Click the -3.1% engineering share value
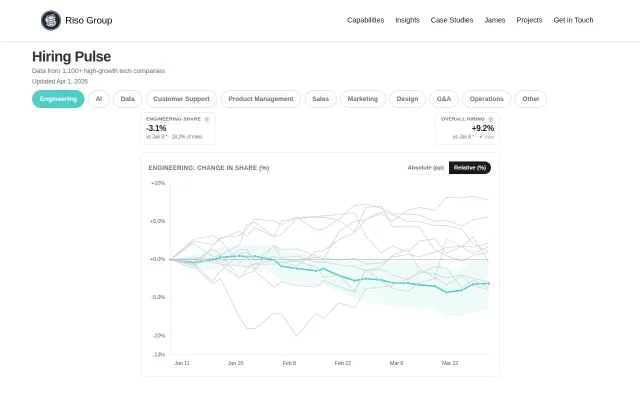The width and height of the screenshot is (640, 400). [156, 128]
